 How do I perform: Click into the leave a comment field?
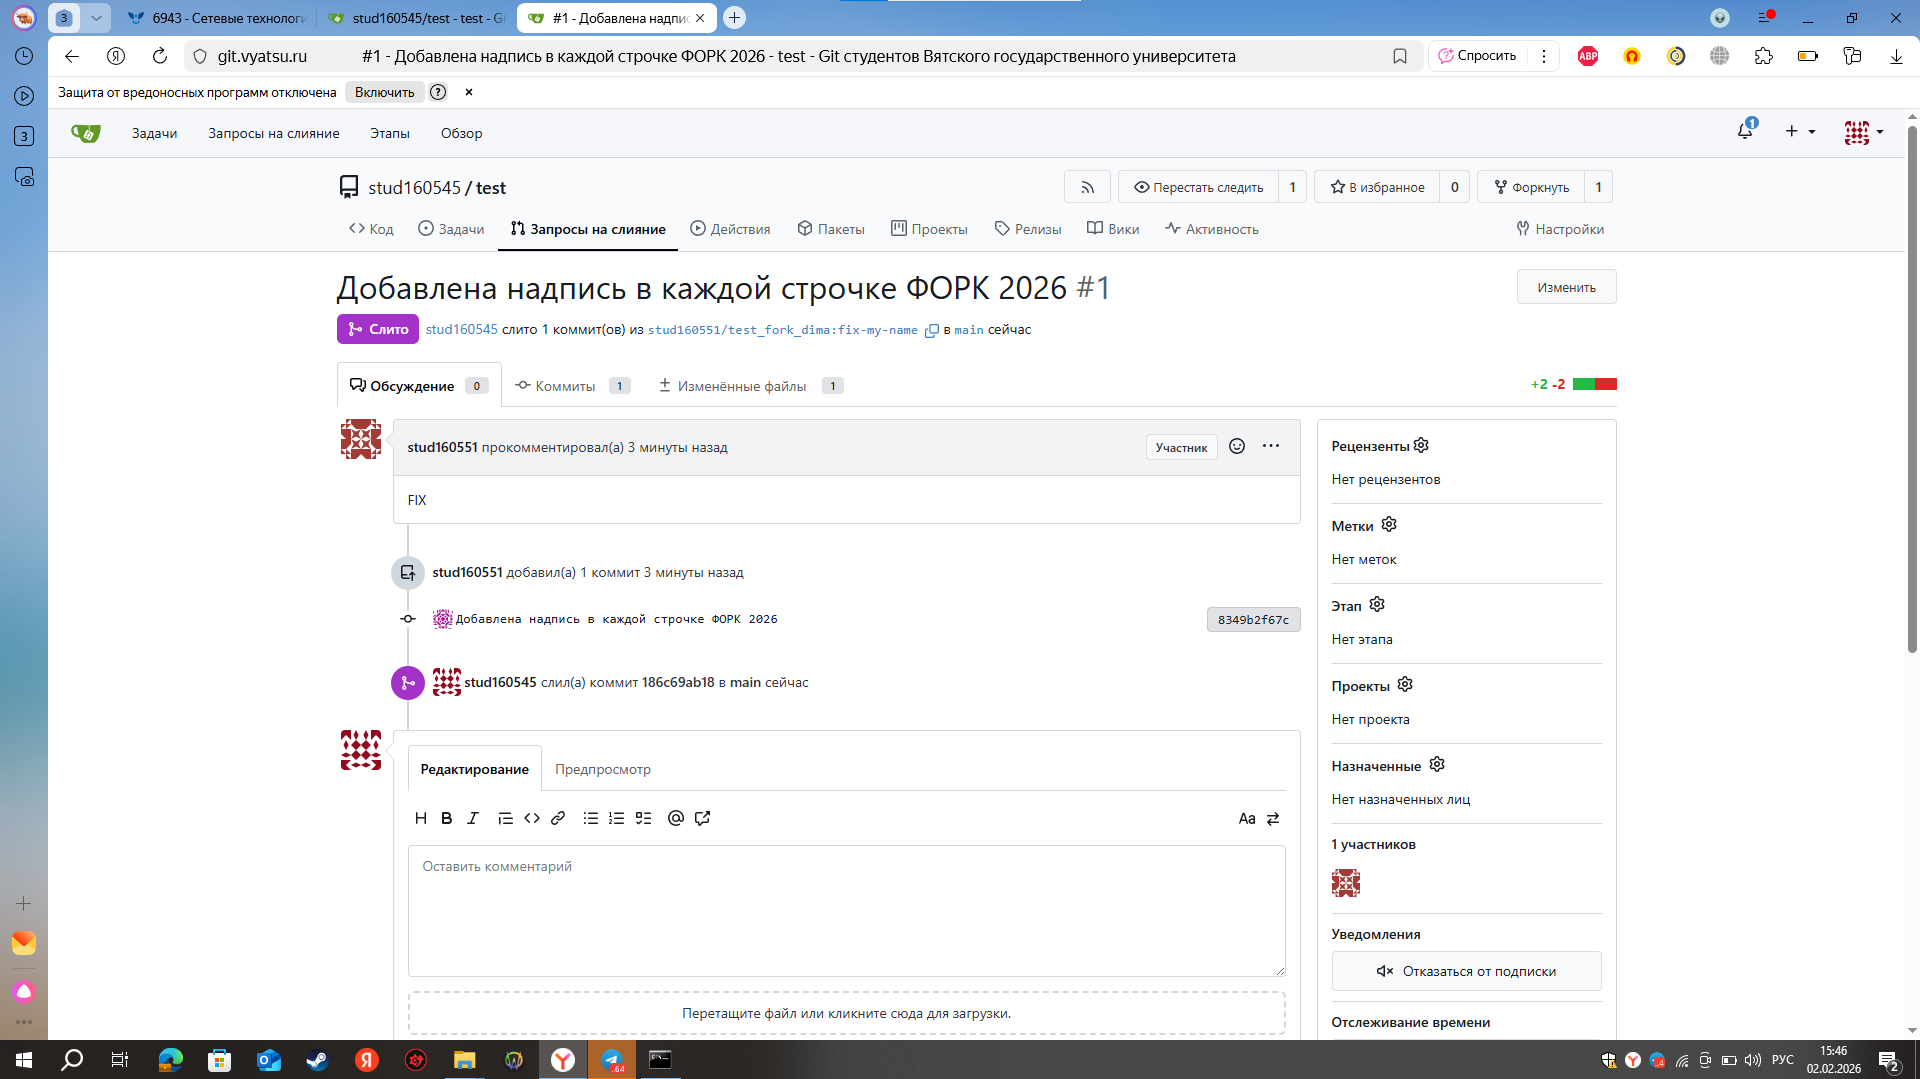point(846,911)
